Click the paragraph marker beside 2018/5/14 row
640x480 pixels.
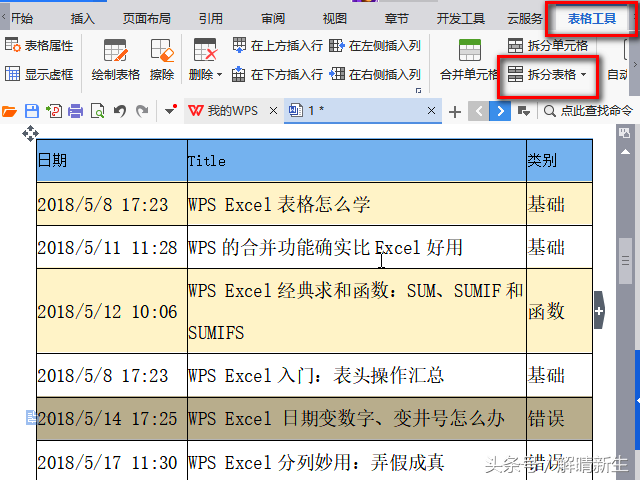point(31,418)
